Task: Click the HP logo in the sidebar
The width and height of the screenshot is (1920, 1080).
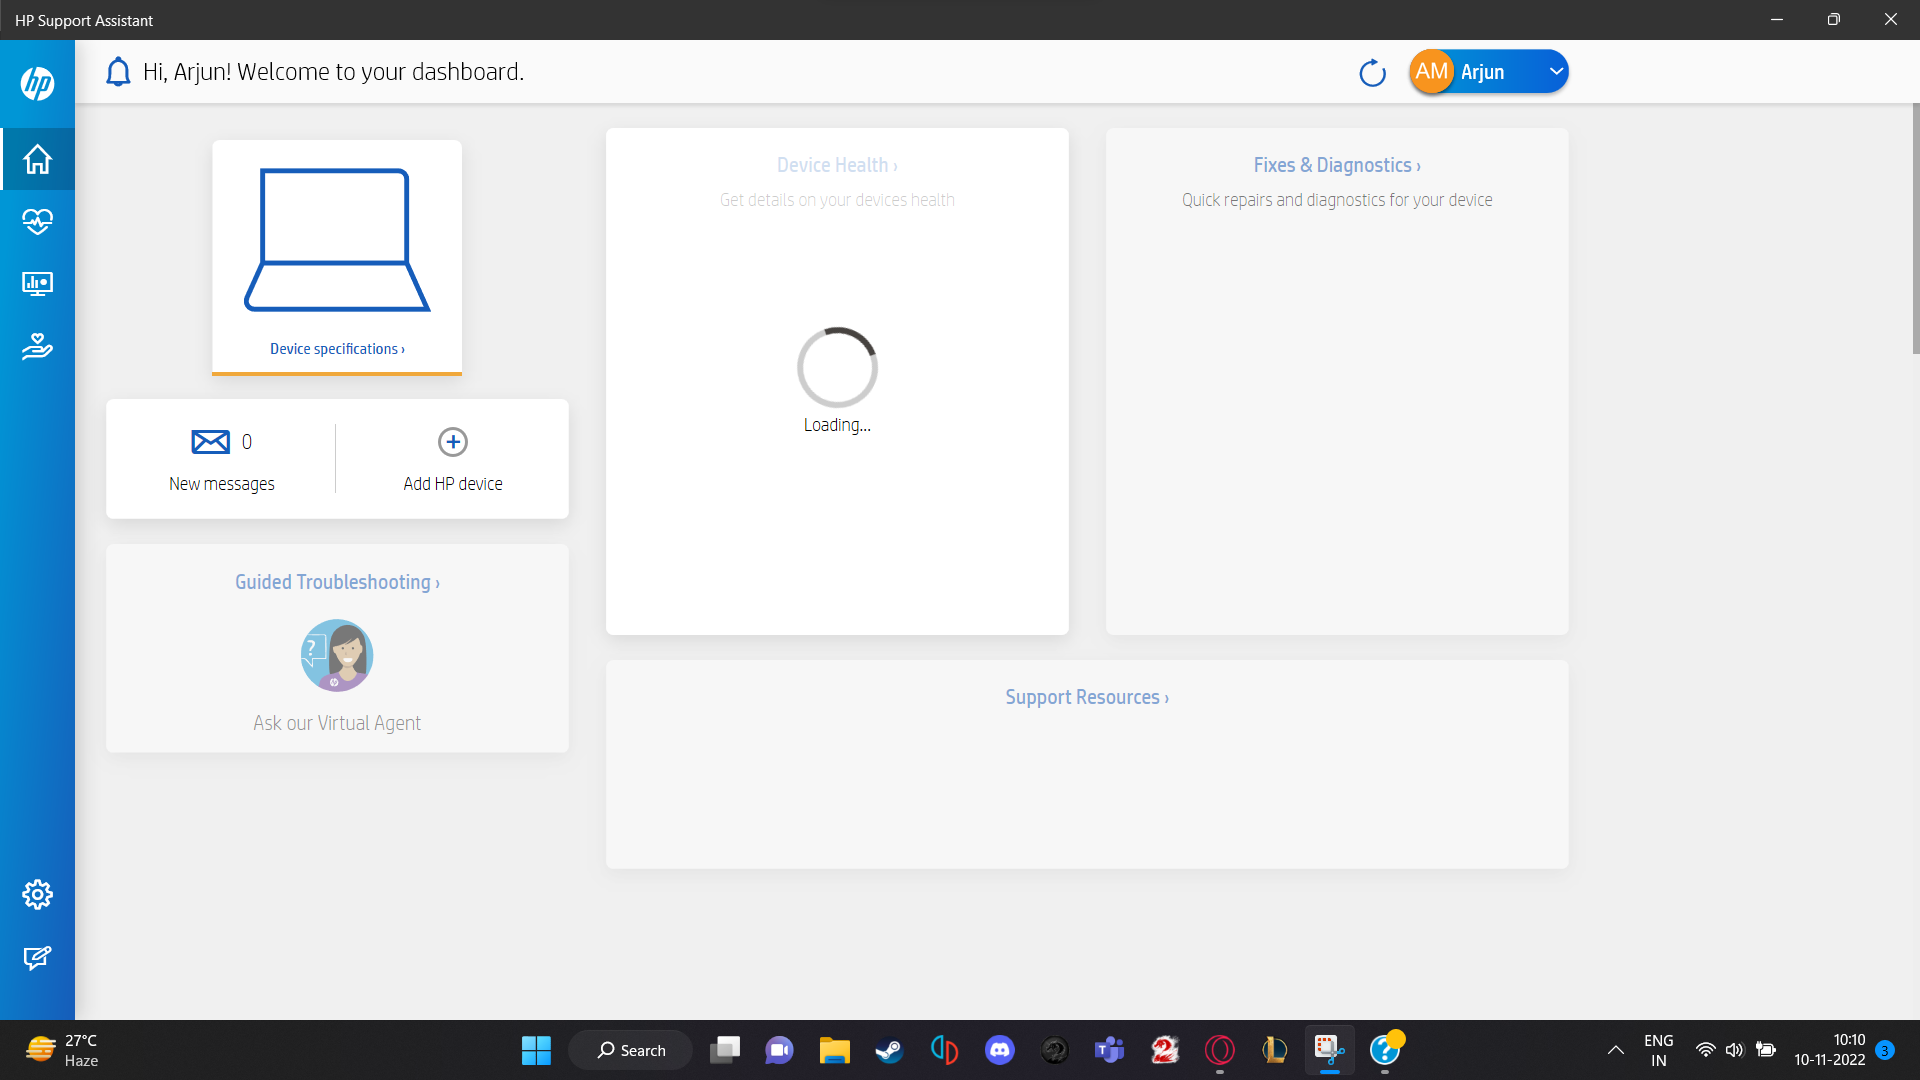Action: 38,84
